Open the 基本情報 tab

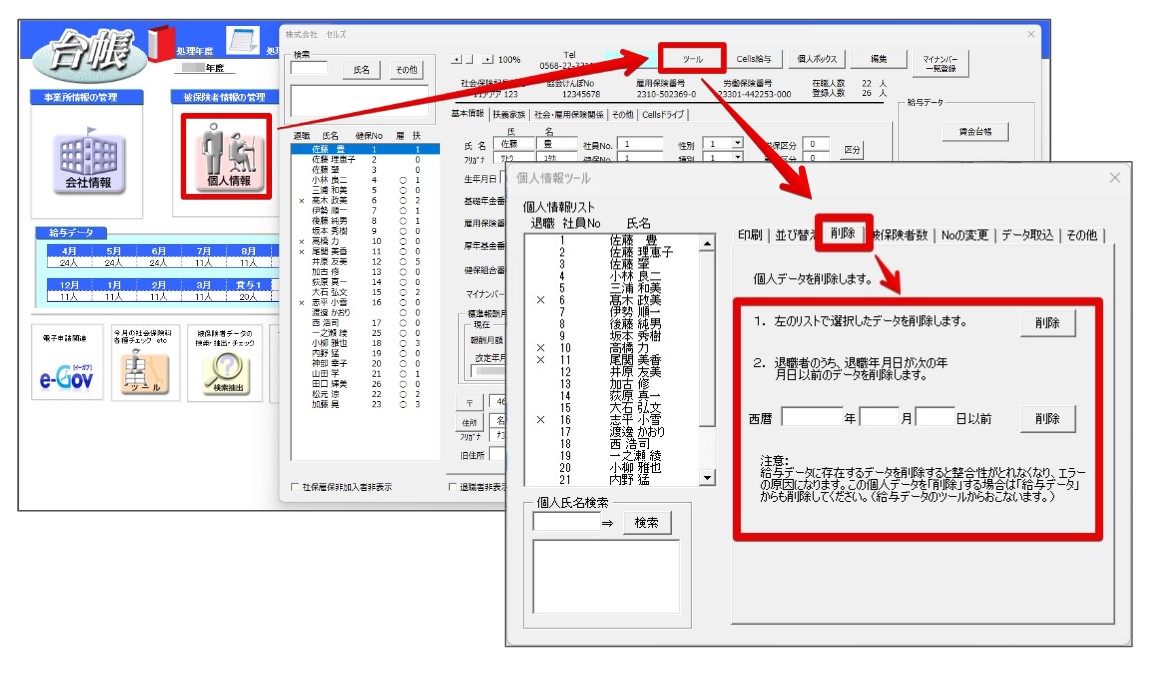click(467, 114)
